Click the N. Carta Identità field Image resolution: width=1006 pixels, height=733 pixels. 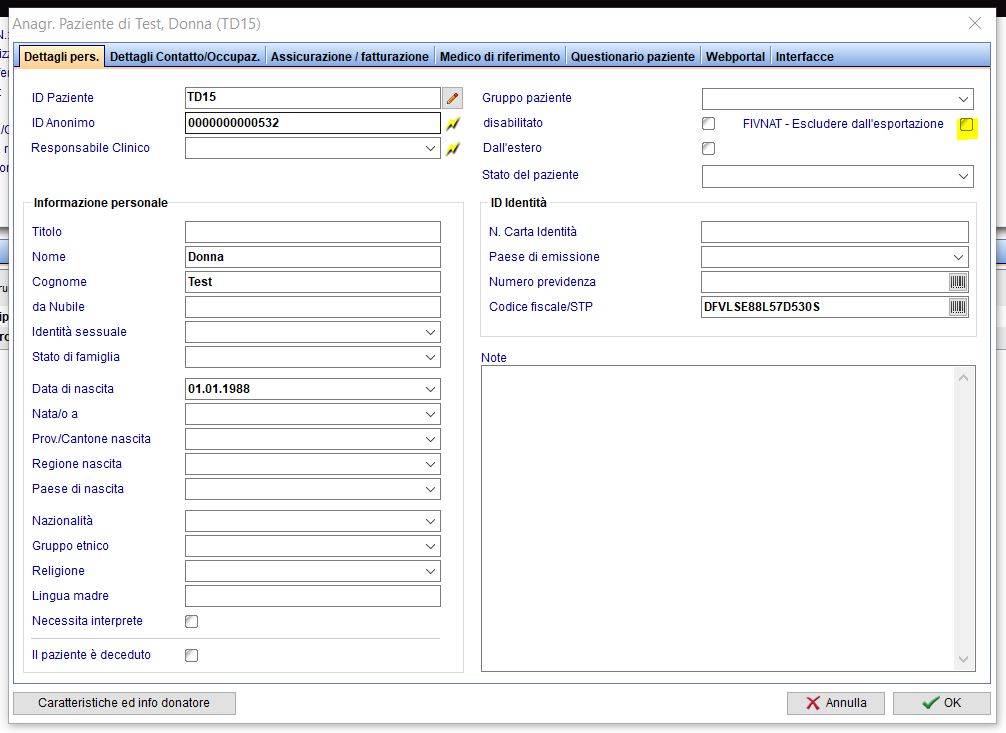coord(835,232)
